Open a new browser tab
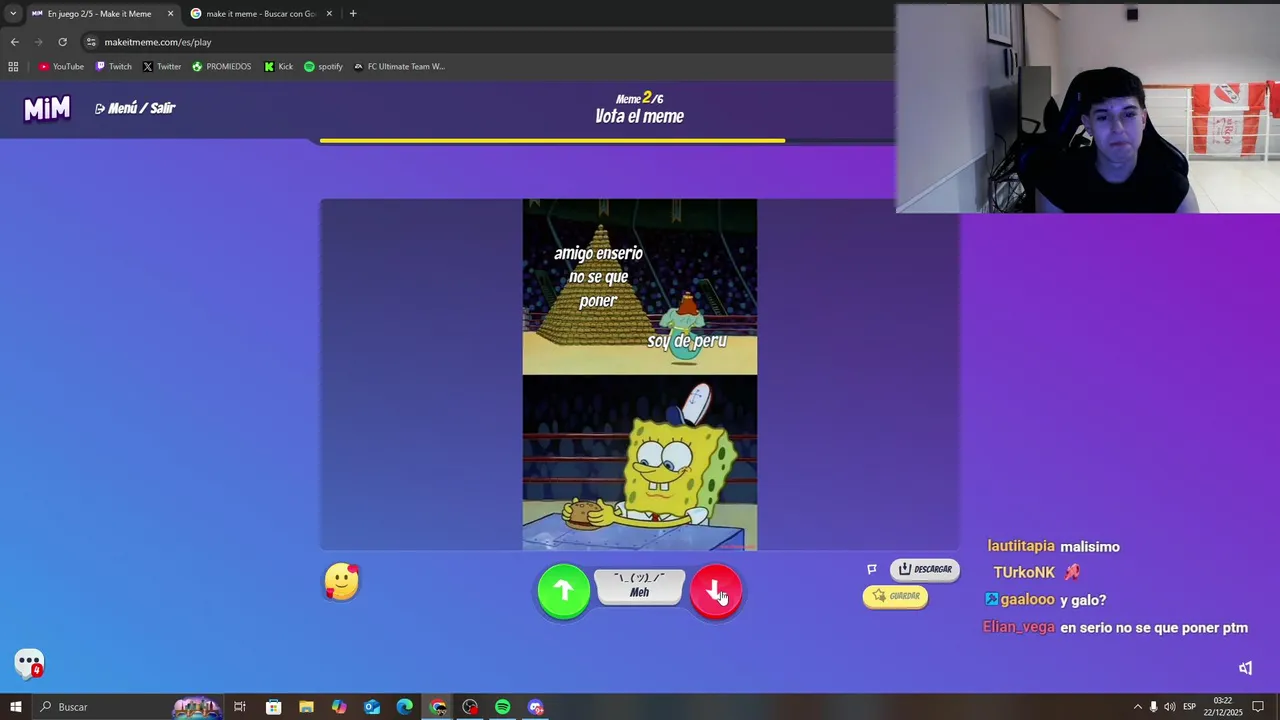The height and width of the screenshot is (720, 1280). pyautogui.click(x=353, y=14)
